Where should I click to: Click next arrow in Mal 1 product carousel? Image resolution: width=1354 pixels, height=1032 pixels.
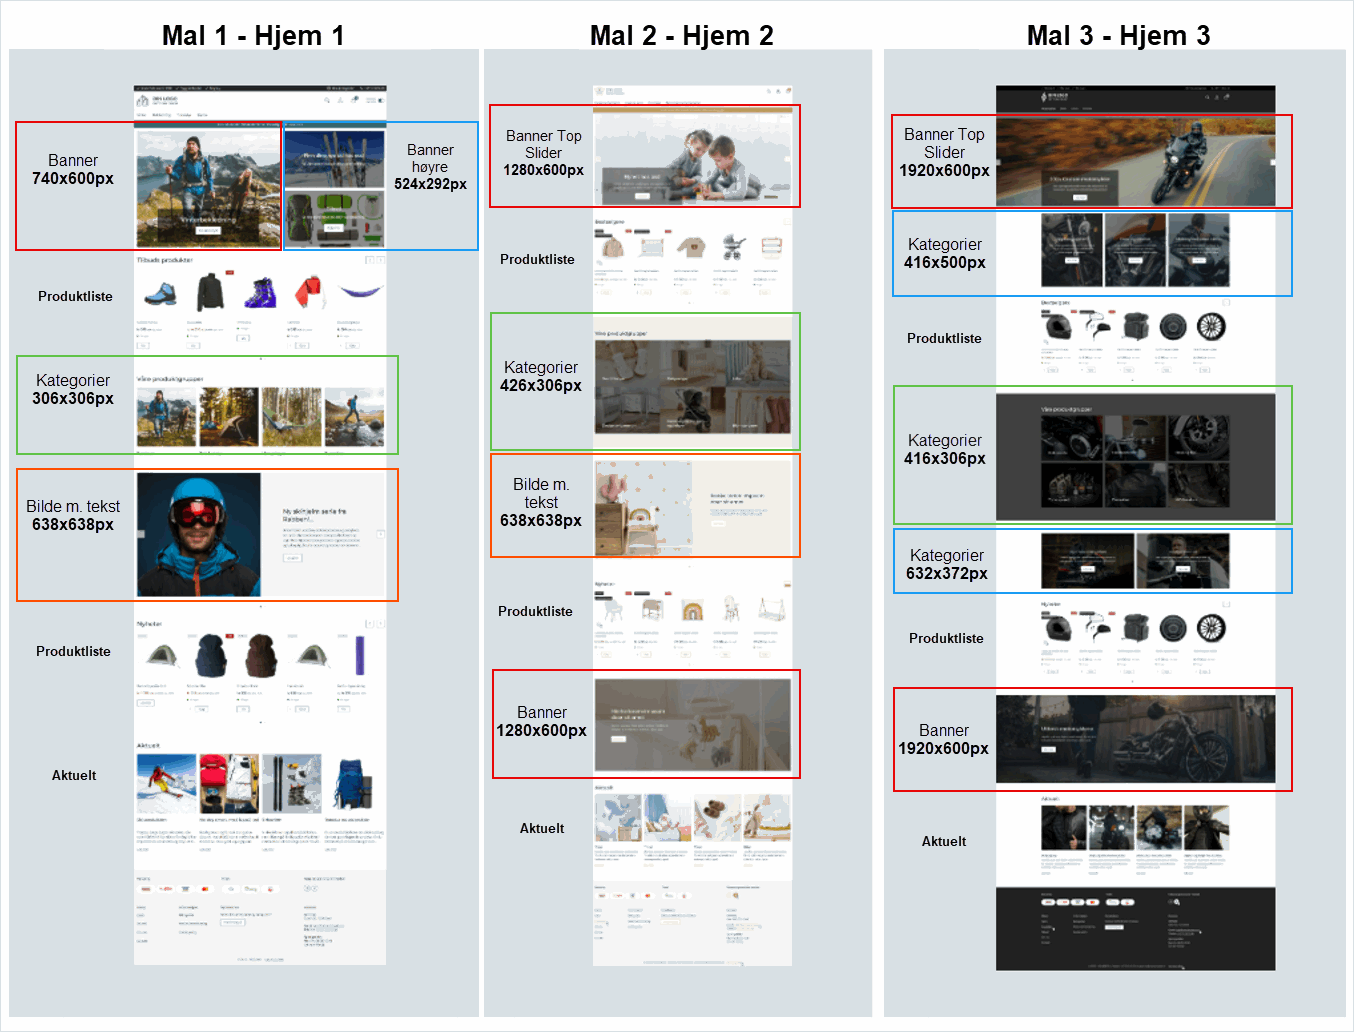[380, 260]
